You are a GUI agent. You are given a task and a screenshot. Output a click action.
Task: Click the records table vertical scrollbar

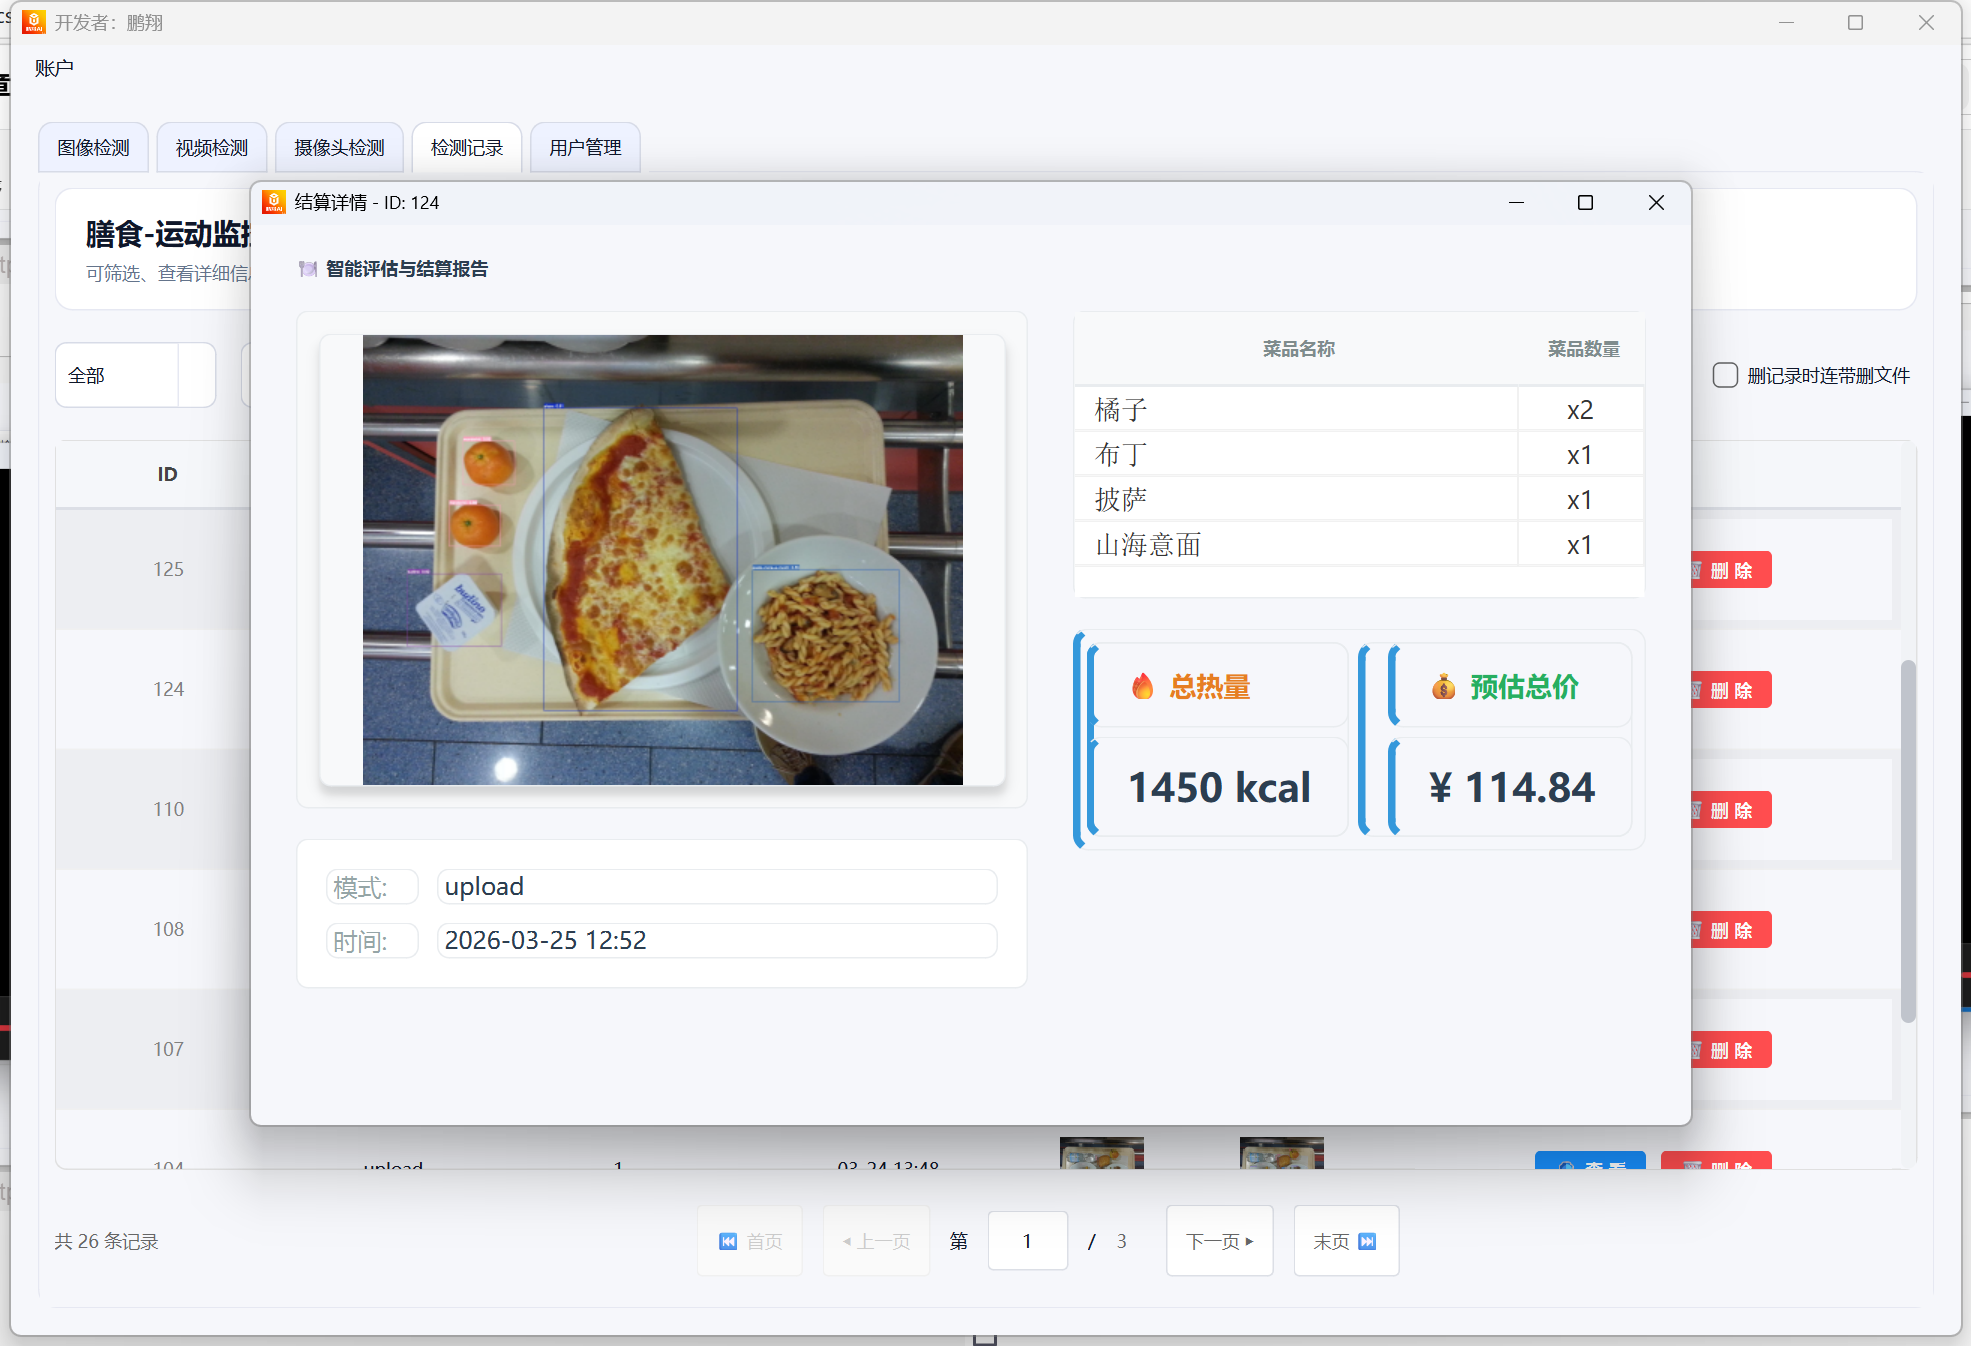tap(1908, 840)
